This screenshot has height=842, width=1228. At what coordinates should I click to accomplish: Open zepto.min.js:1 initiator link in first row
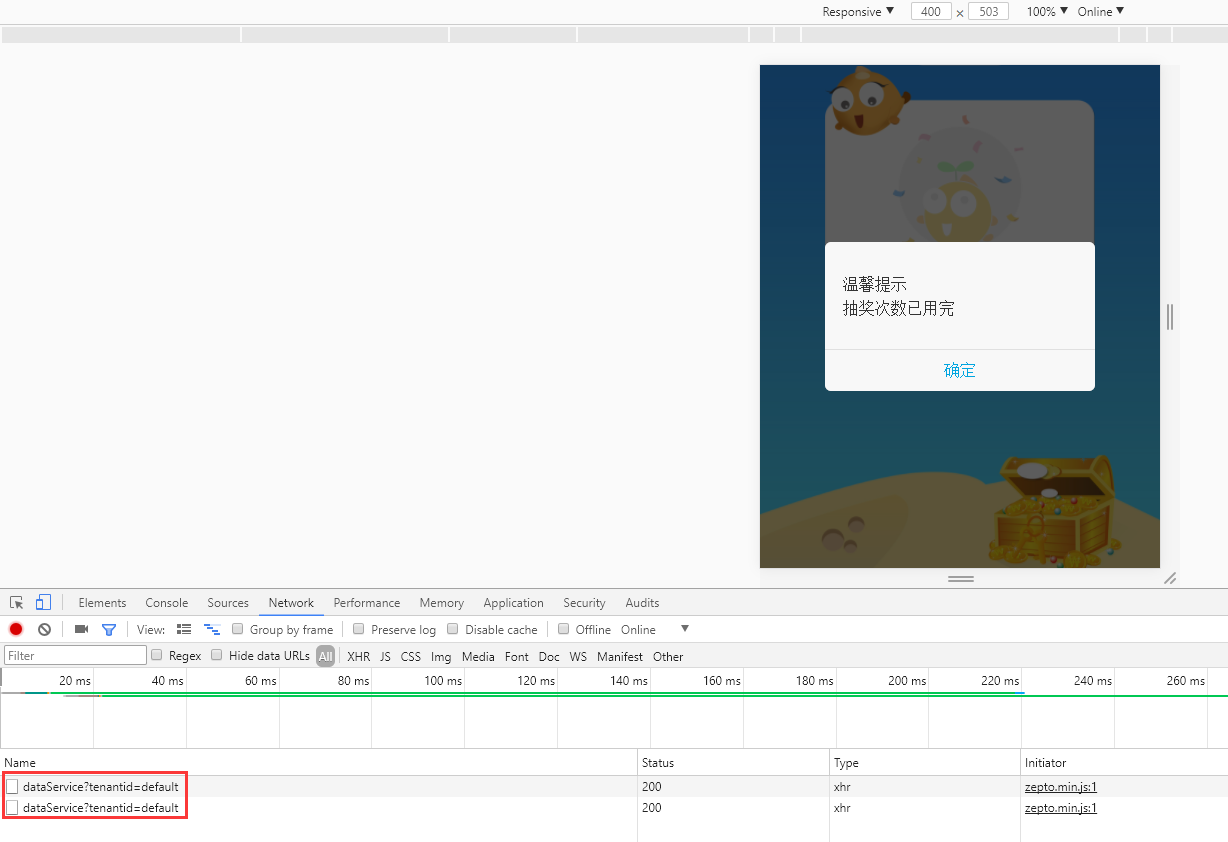1060,787
